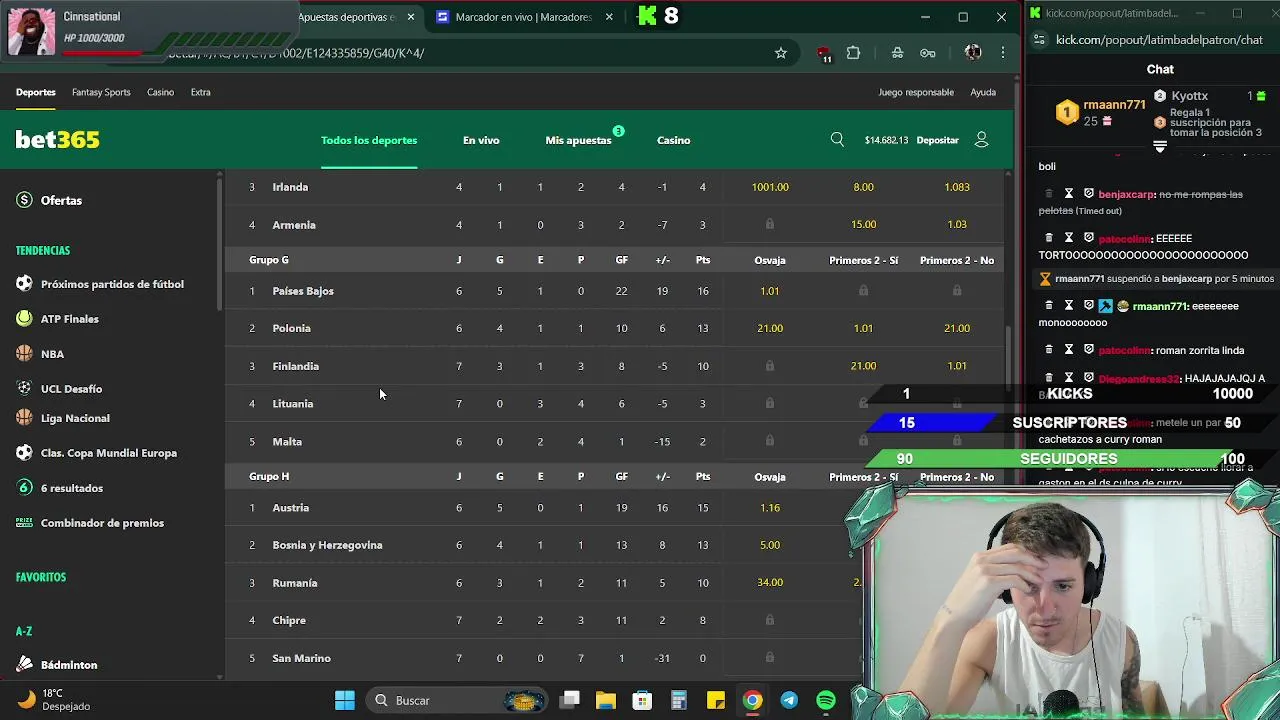Open Liga Nacional in sidebar
1280x720 pixels.
[75, 418]
